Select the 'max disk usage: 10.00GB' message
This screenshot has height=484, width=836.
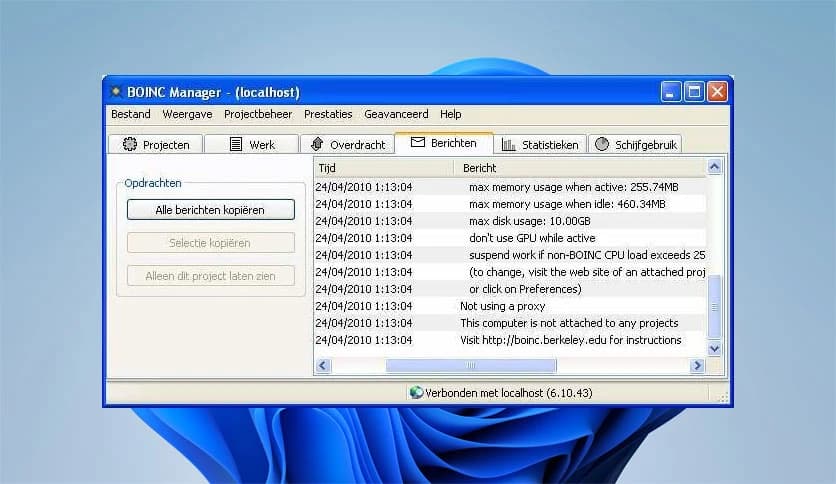[x=510, y=221]
